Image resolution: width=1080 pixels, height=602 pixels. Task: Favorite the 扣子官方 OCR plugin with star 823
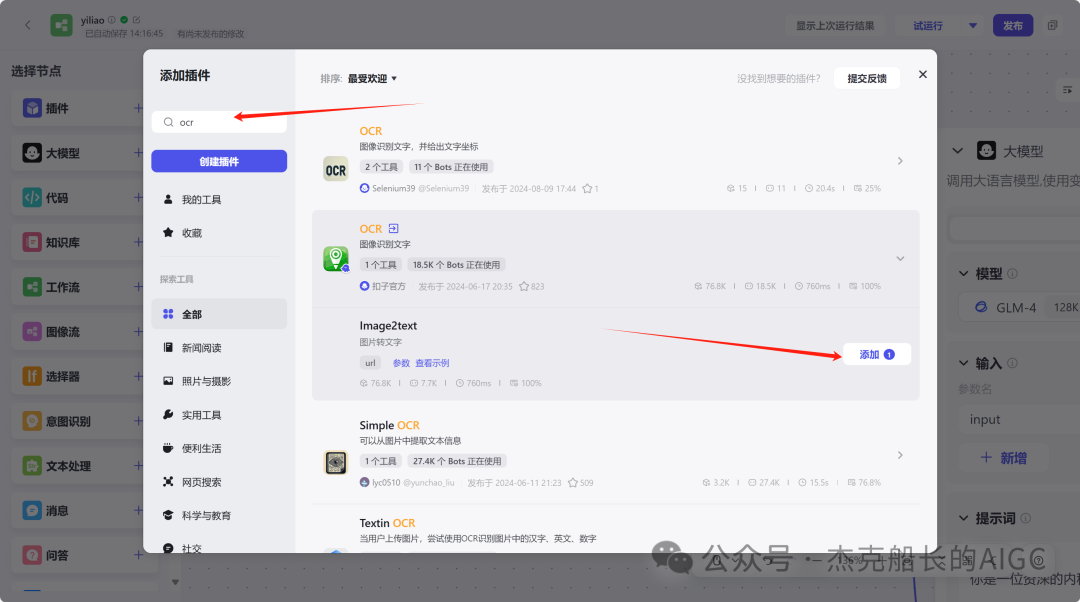coord(524,287)
